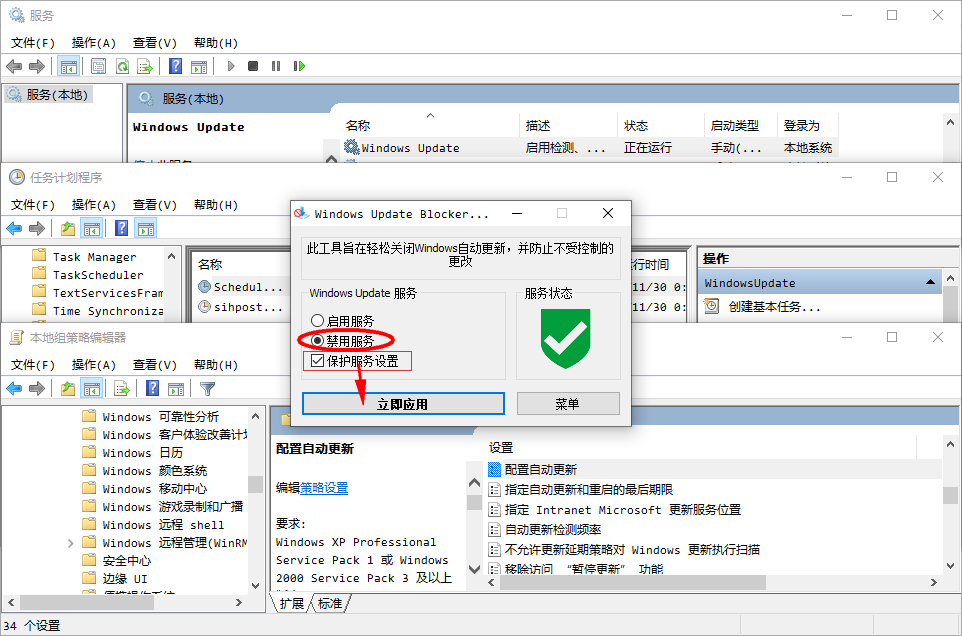Select 指定自动更新和重启的最后期限 setting
Image resolution: width=962 pixels, height=636 pixels.
[588, 489]
